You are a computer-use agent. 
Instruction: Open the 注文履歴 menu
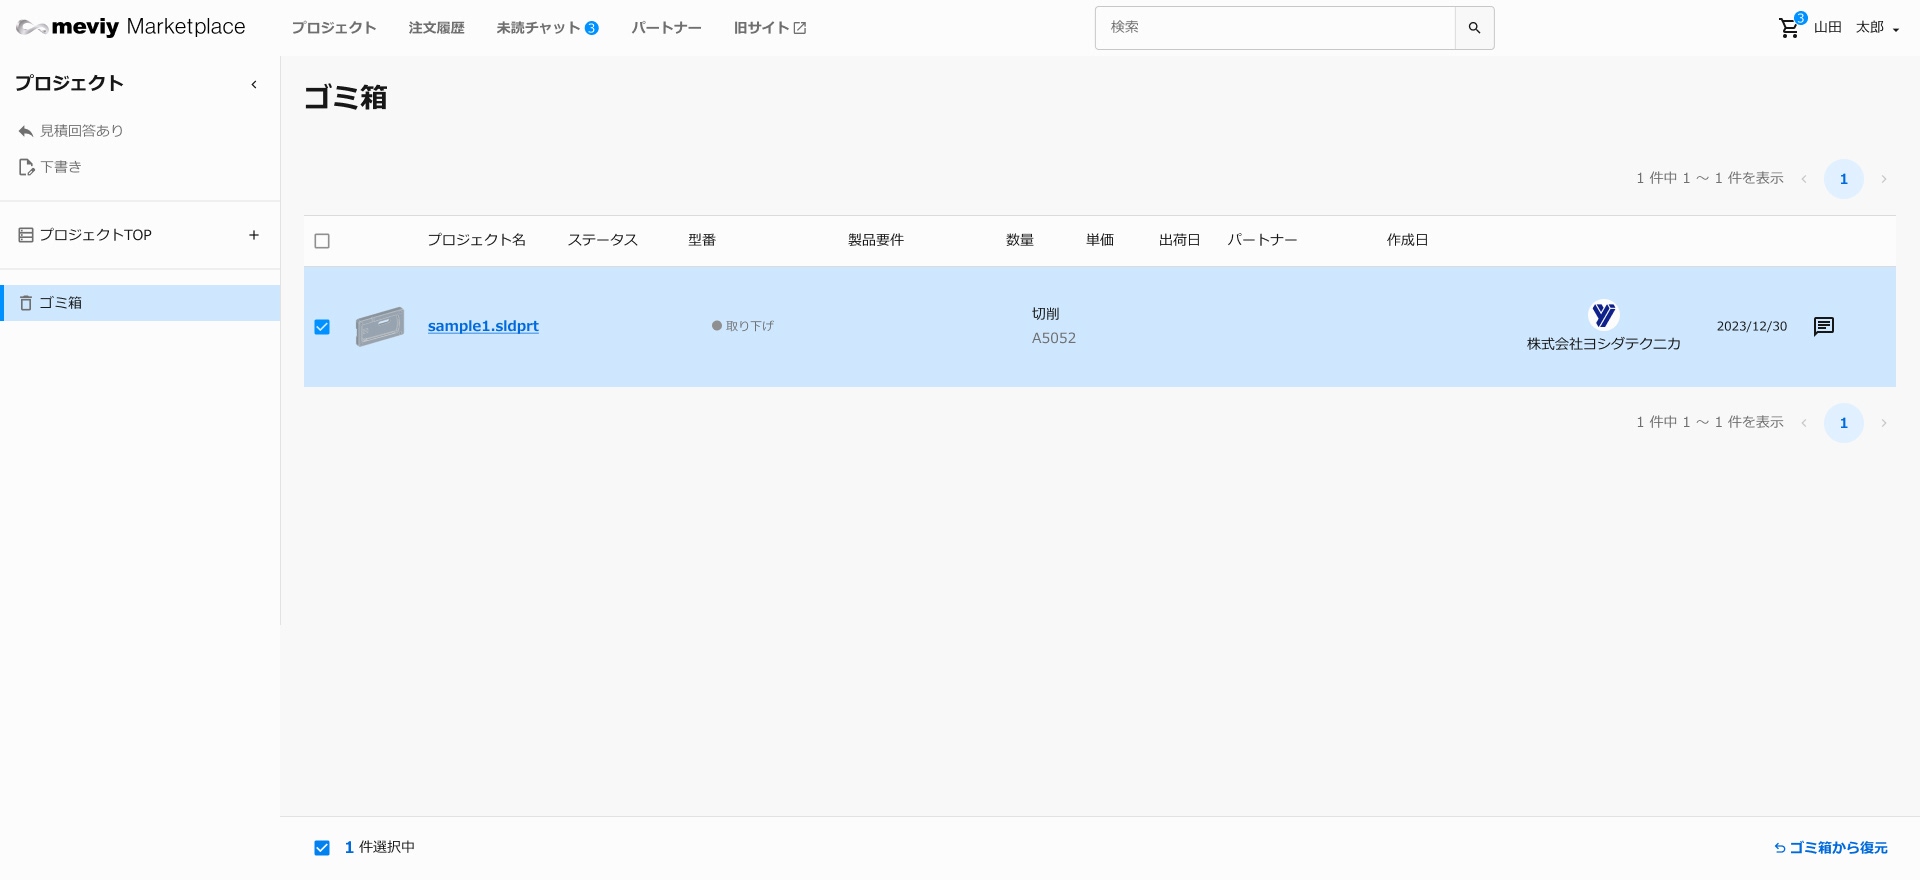[437, 28]
